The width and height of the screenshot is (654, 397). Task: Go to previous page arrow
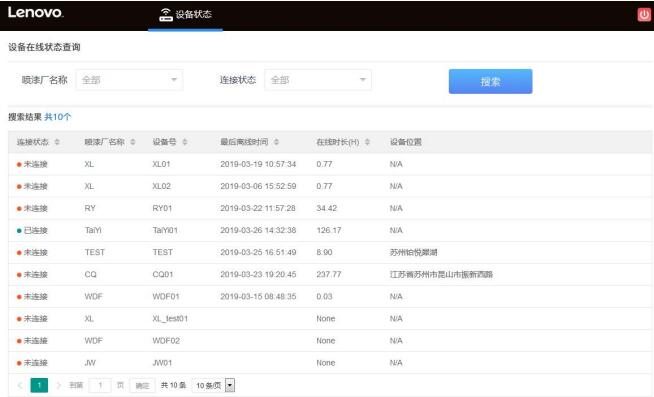click(x=20, y=385)
